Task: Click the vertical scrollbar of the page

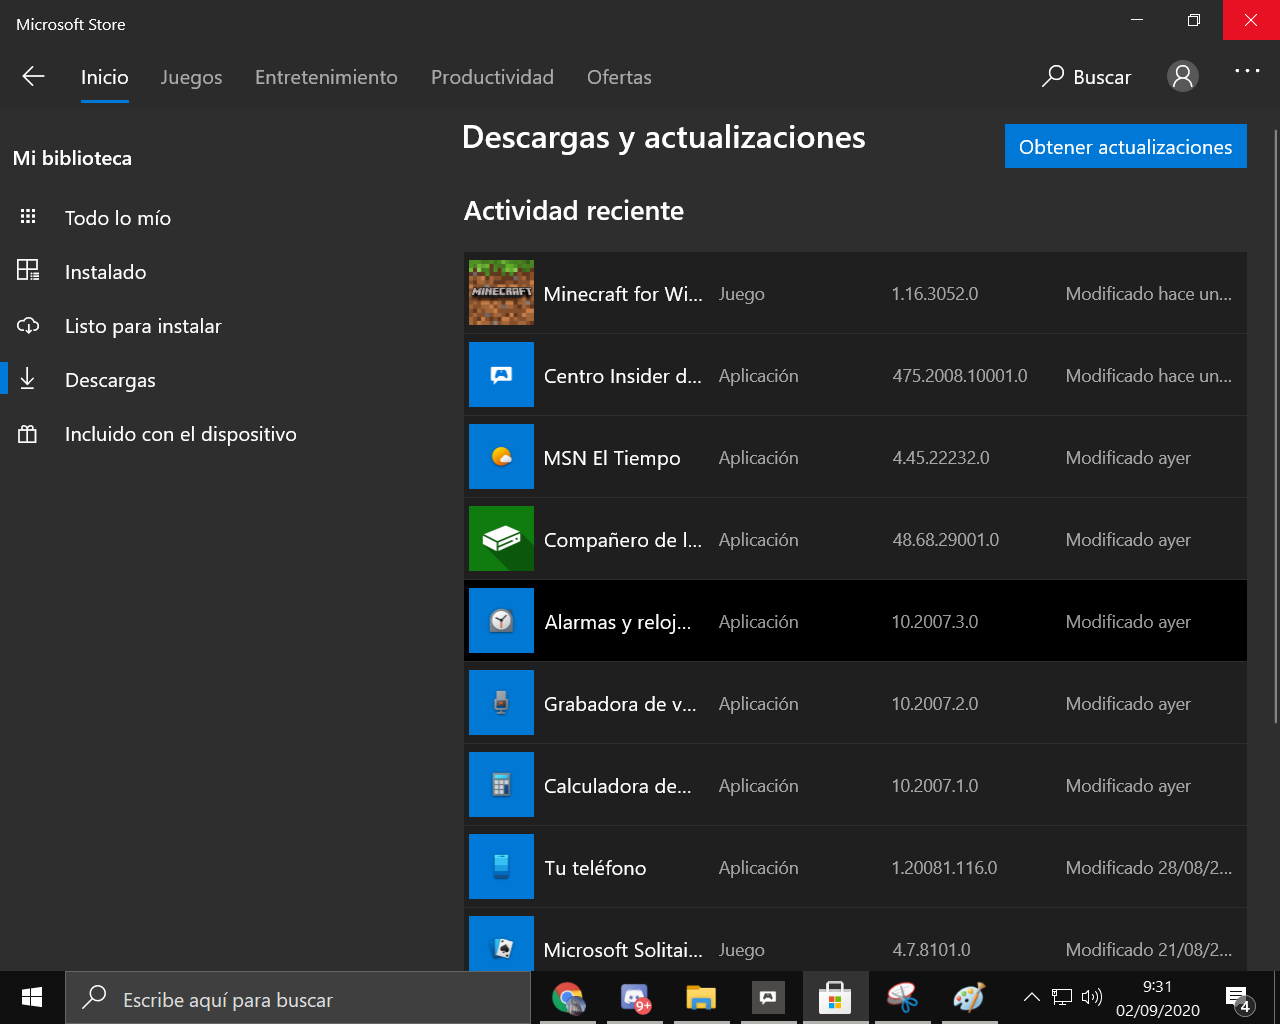Action: click(1275, 425)
